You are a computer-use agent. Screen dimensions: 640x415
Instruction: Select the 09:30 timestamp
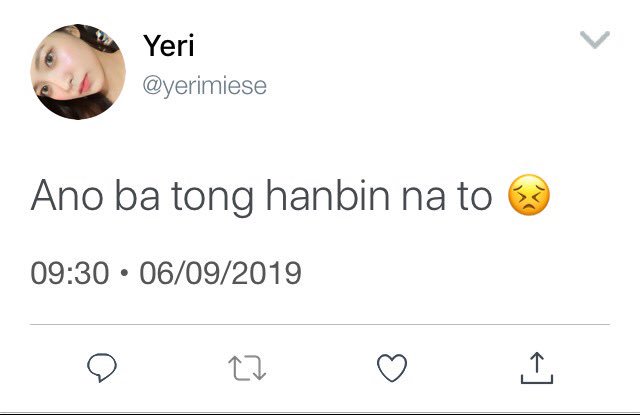pyautogui.click(x=70, y=273)
